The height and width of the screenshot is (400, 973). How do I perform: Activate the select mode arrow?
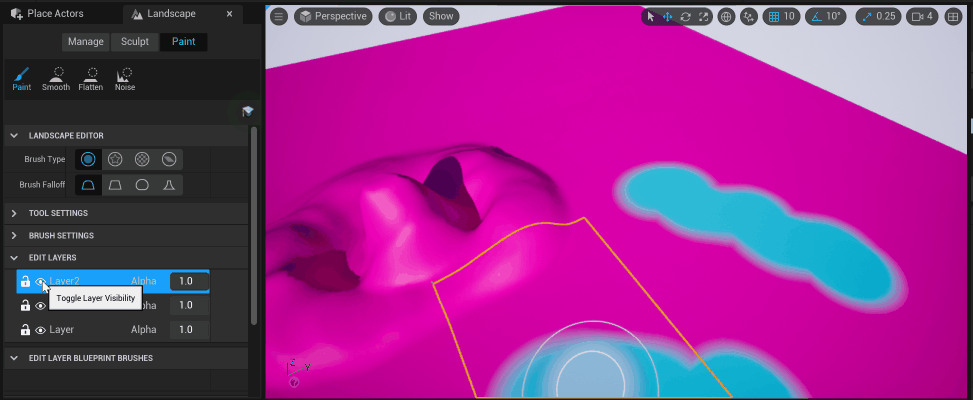650,17
